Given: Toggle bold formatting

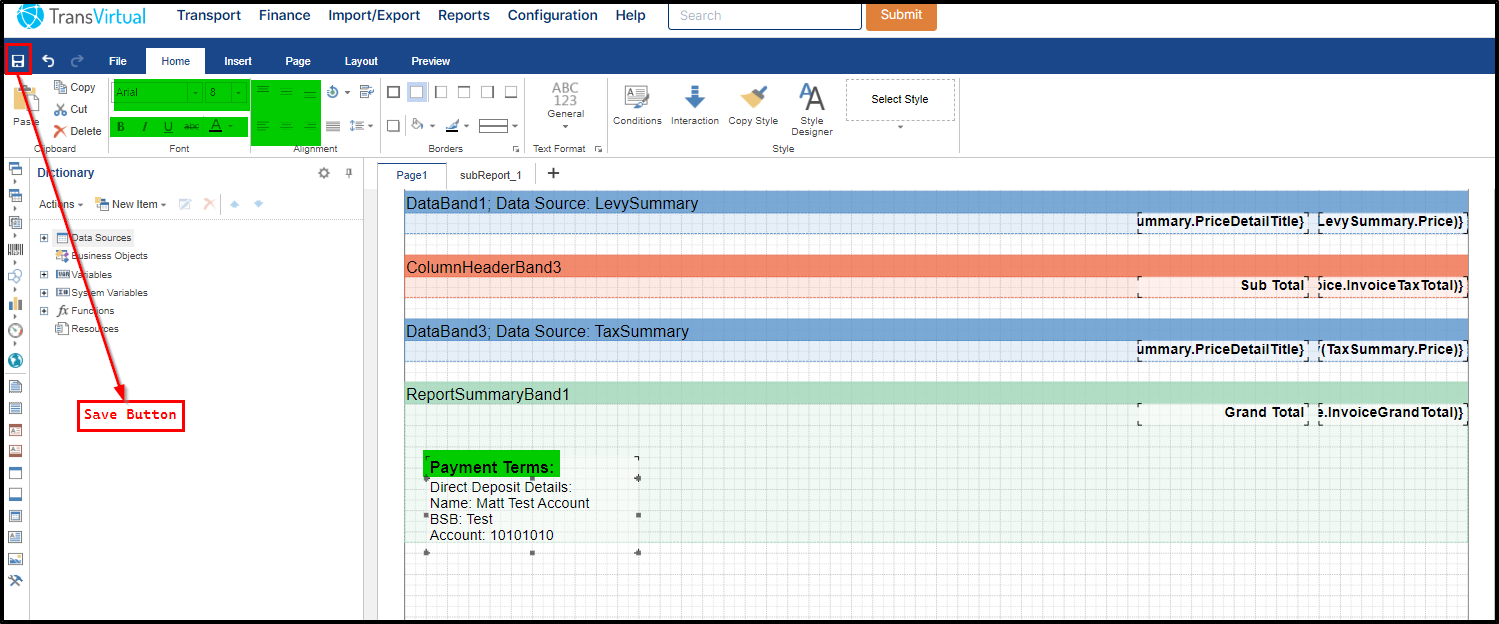Looking at the screenshot, I should coord(121,127).
